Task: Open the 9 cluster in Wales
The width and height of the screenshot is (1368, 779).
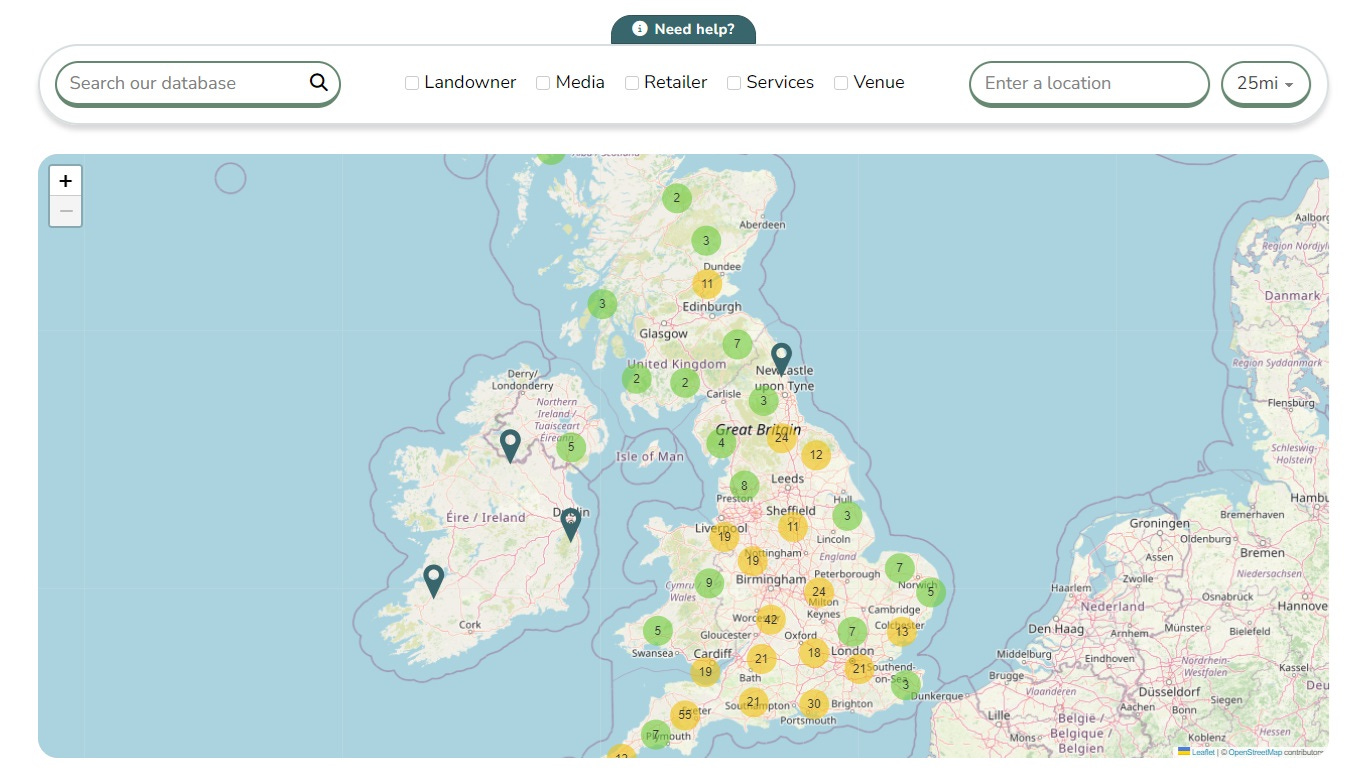Action: [709, 583]
